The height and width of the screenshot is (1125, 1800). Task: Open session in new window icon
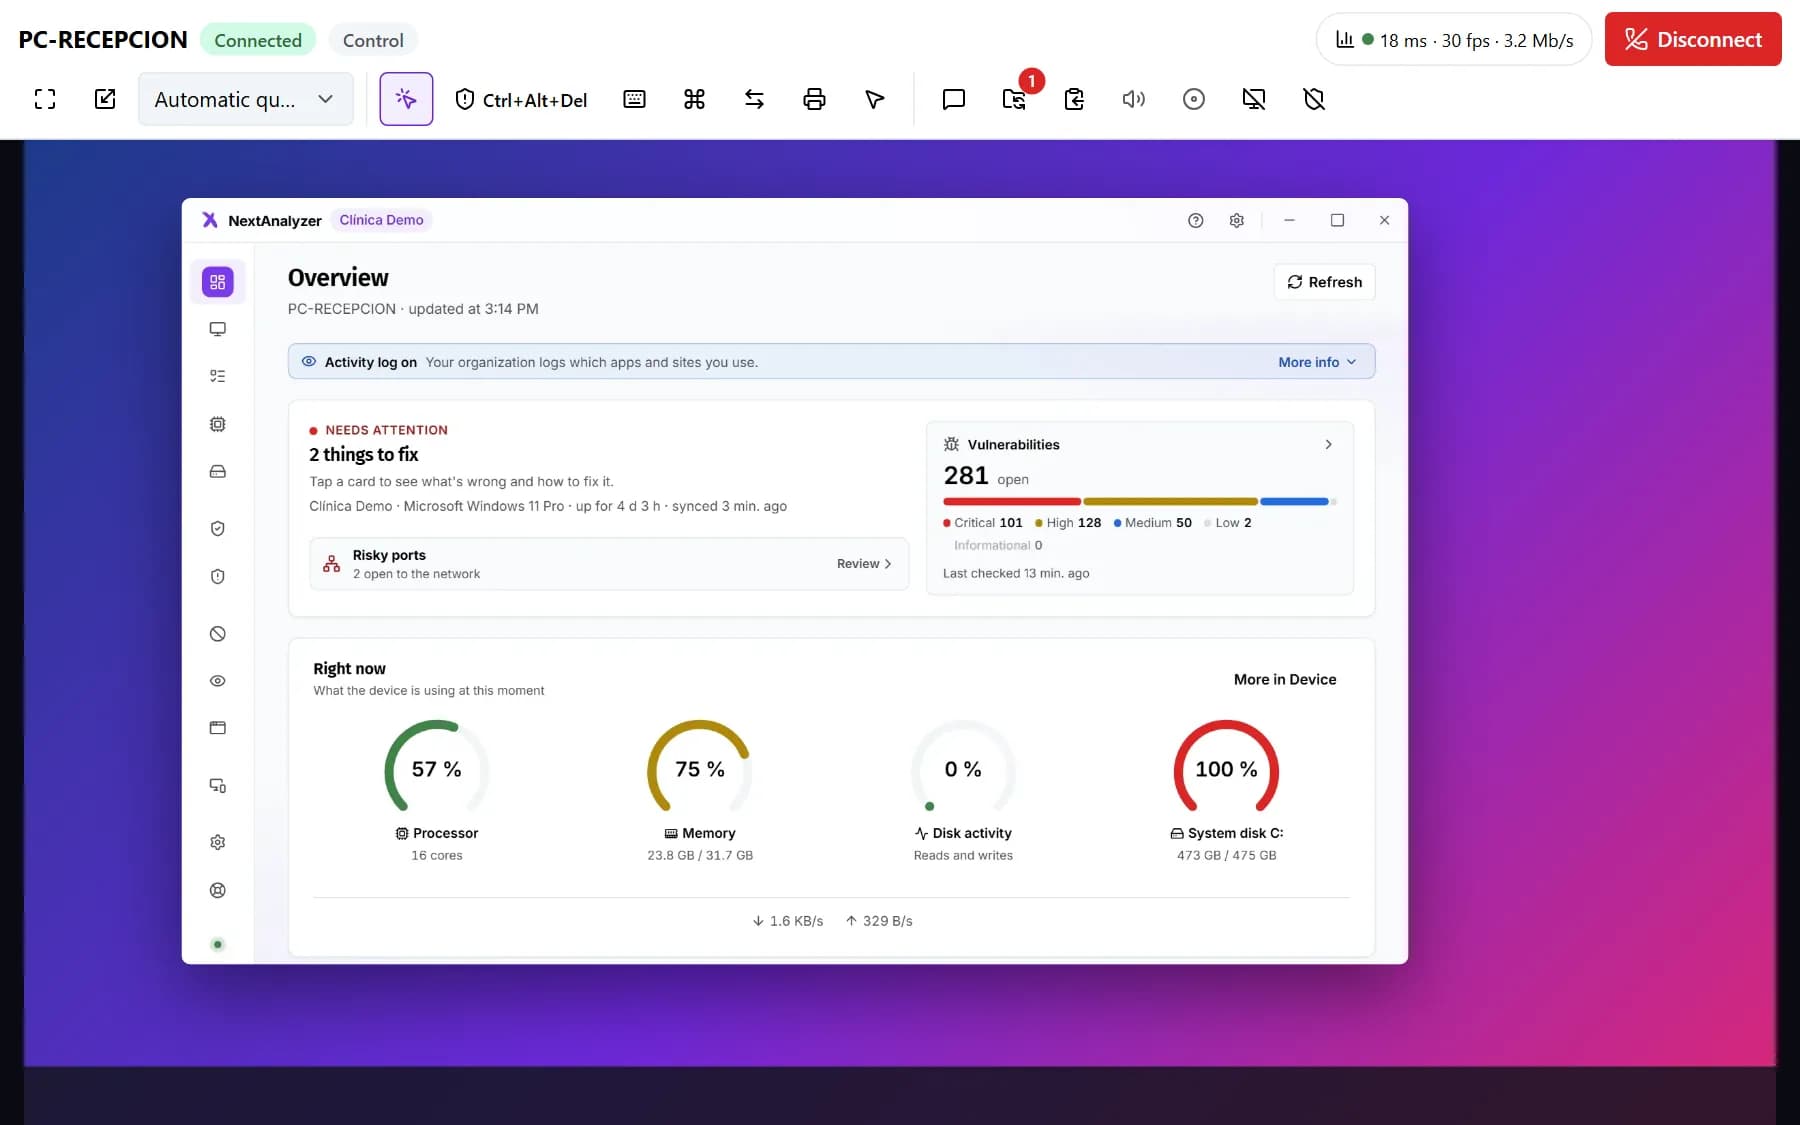(105, 99)
